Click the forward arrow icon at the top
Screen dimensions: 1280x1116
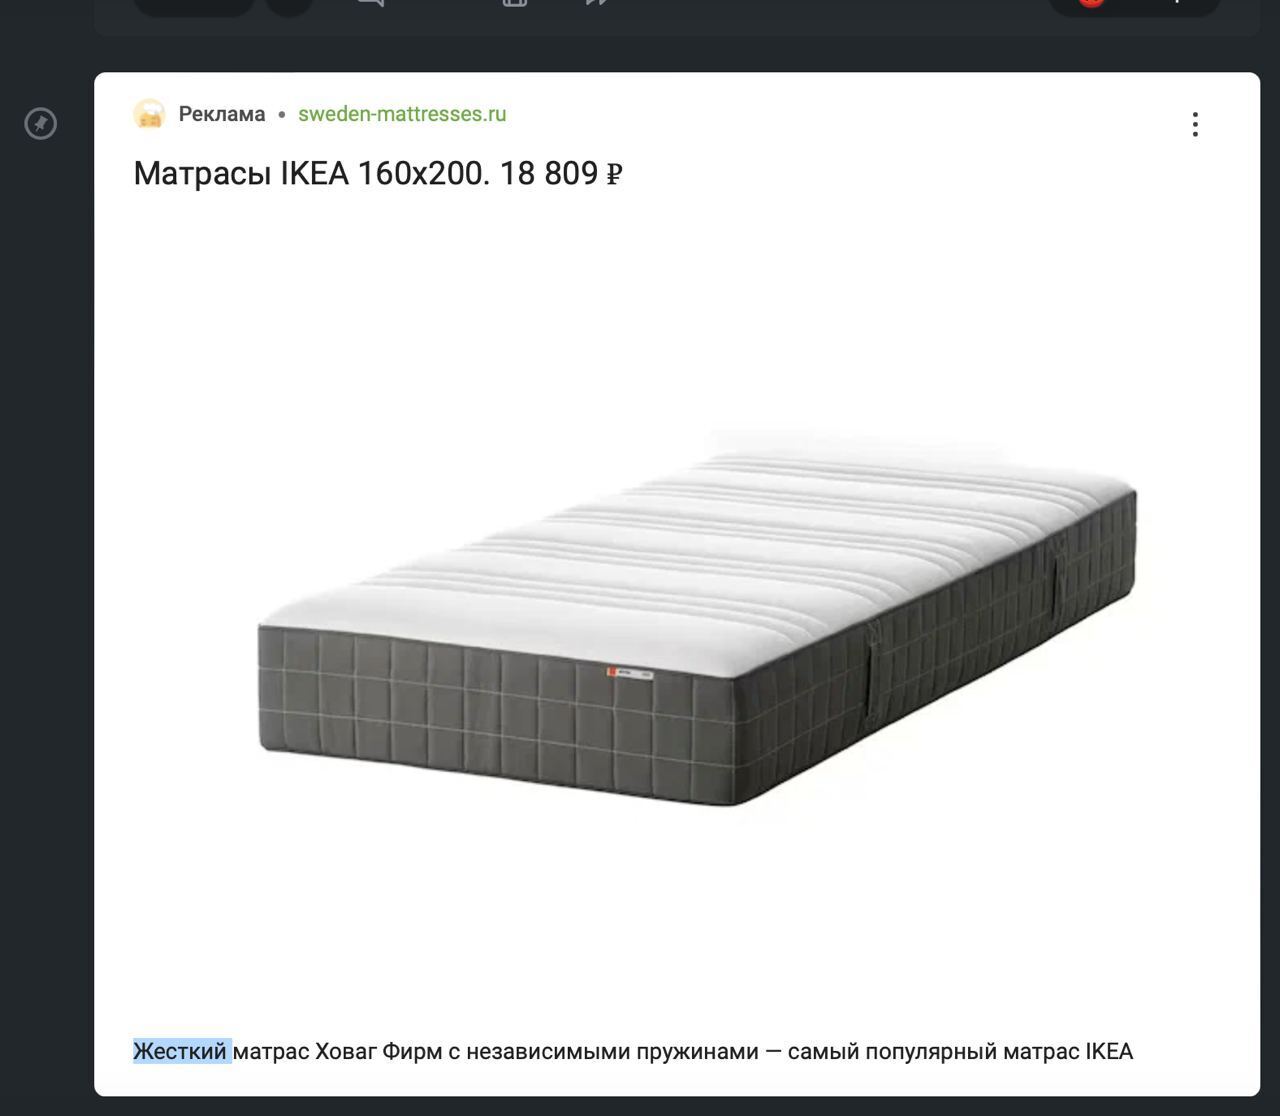tap(597, 4)
